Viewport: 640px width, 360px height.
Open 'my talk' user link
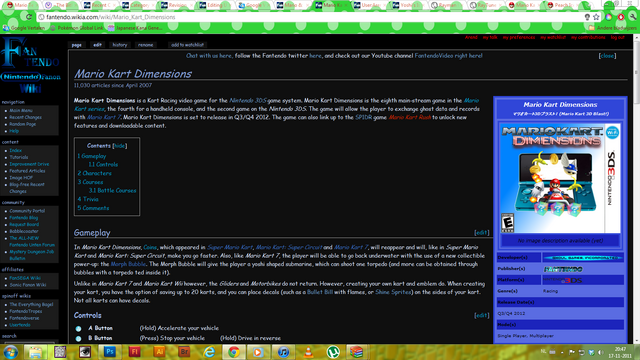point(490,37)
